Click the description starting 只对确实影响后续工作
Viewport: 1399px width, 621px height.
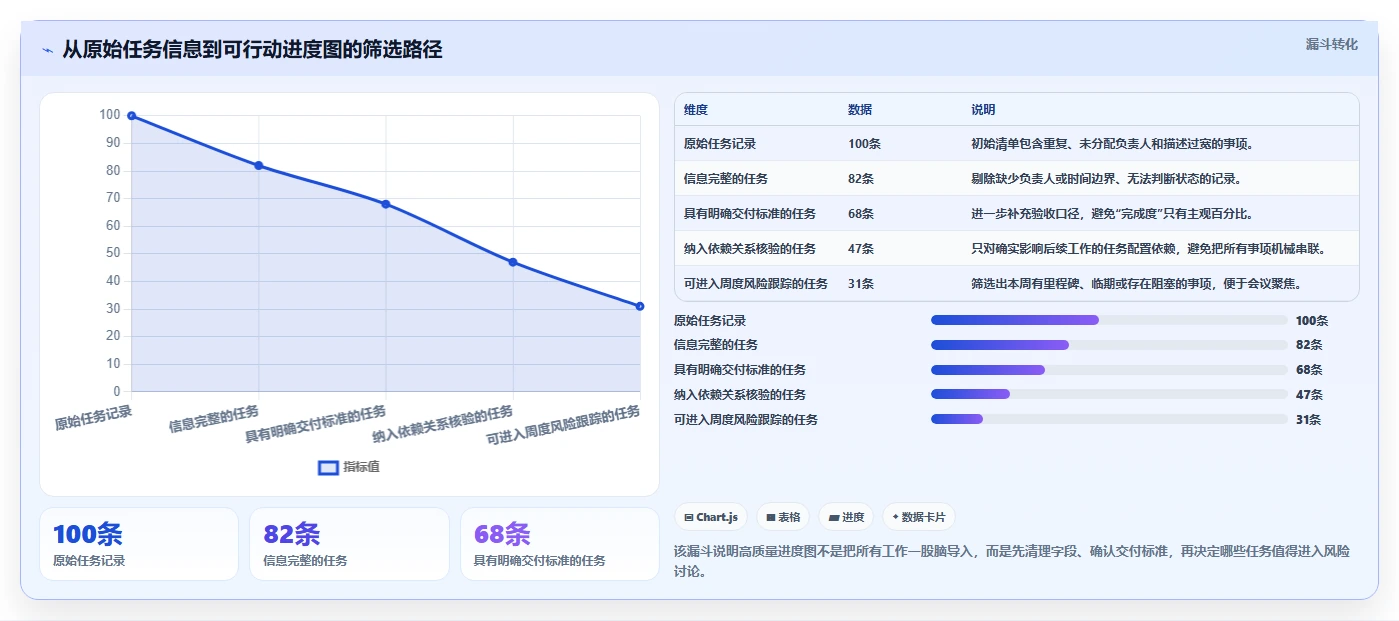(x=1149, y=249)
